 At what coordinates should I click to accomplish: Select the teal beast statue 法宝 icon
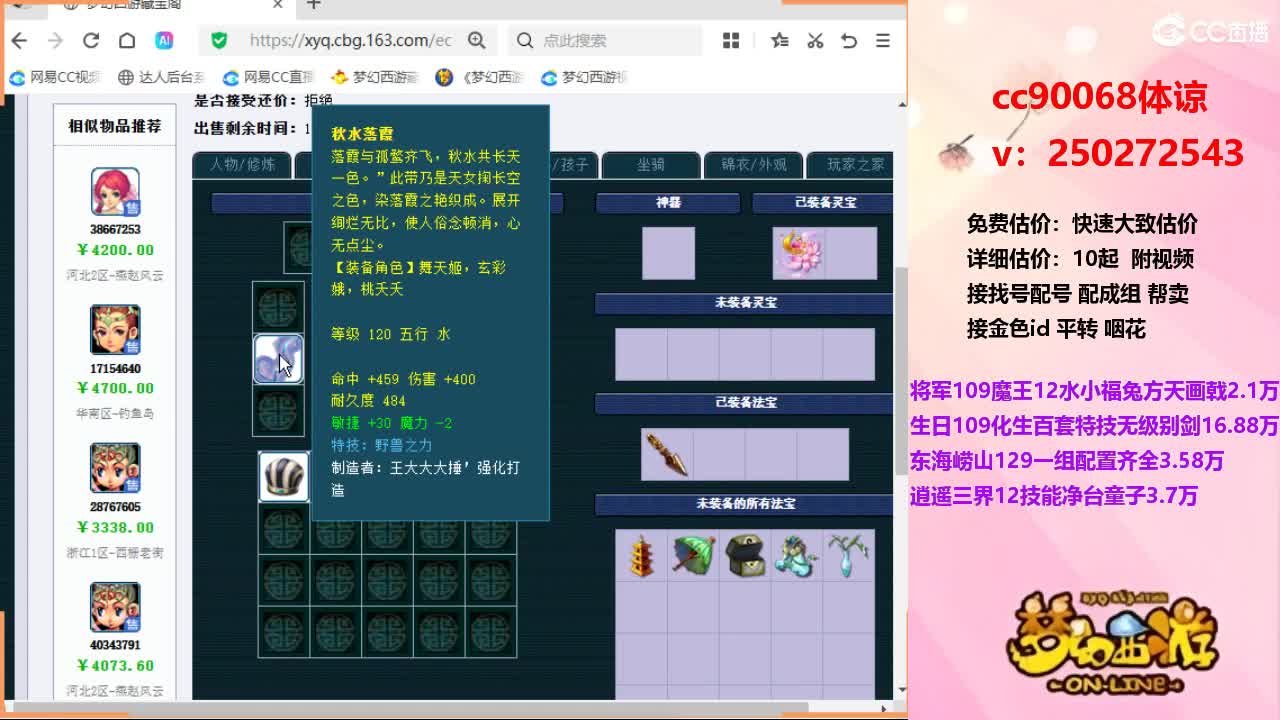pos(797,555)
